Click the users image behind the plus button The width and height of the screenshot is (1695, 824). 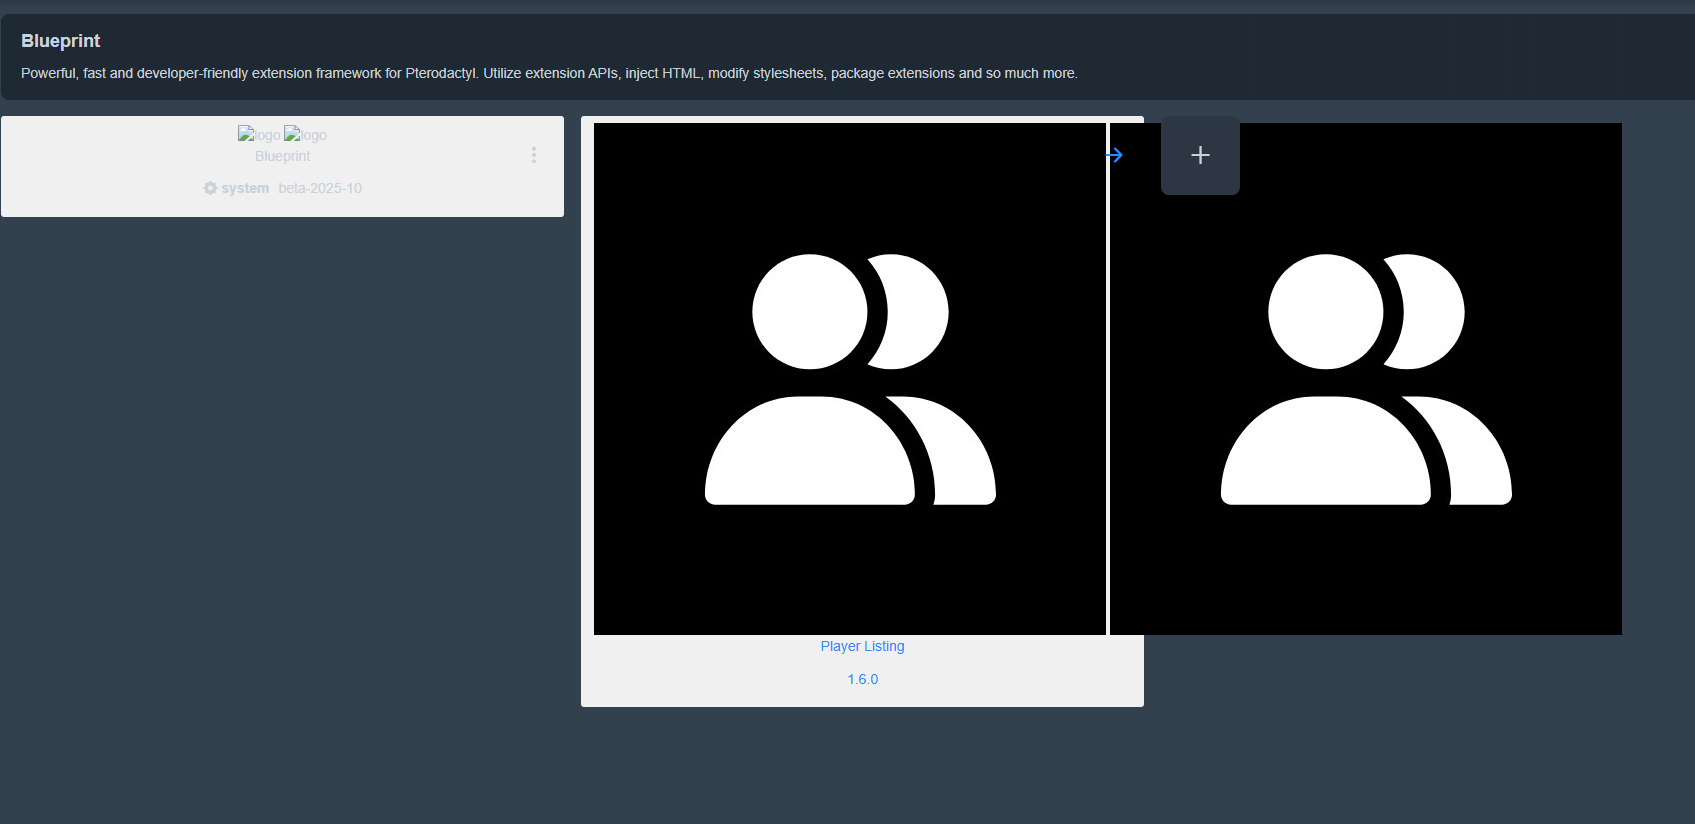[1366, 379]
